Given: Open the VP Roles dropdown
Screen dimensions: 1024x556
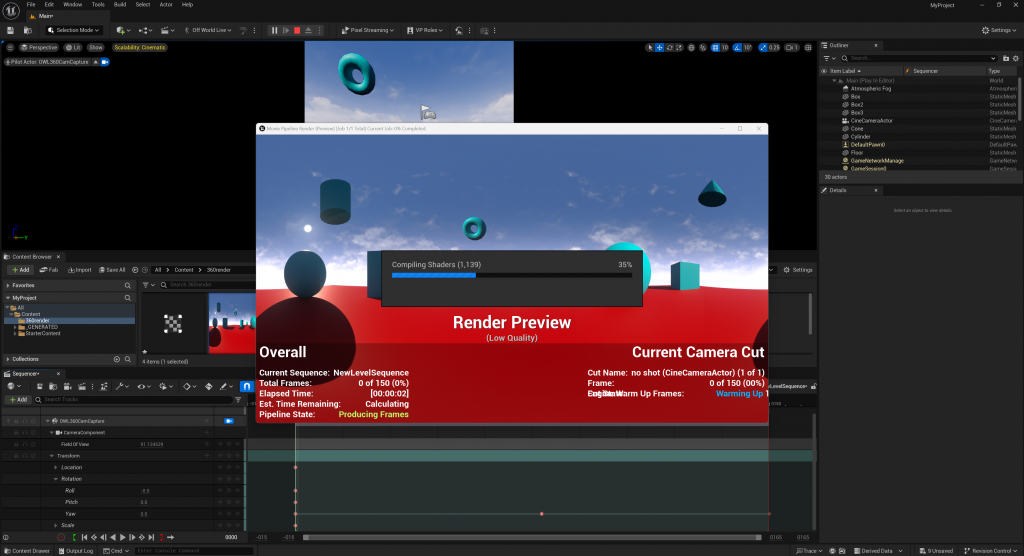Looking at the screenshot, I should [424, 30].
